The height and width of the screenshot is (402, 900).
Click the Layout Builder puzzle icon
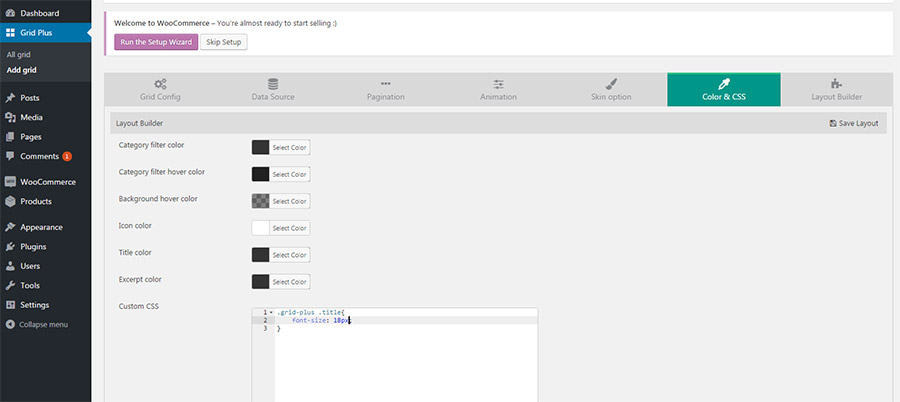[836, 84]
